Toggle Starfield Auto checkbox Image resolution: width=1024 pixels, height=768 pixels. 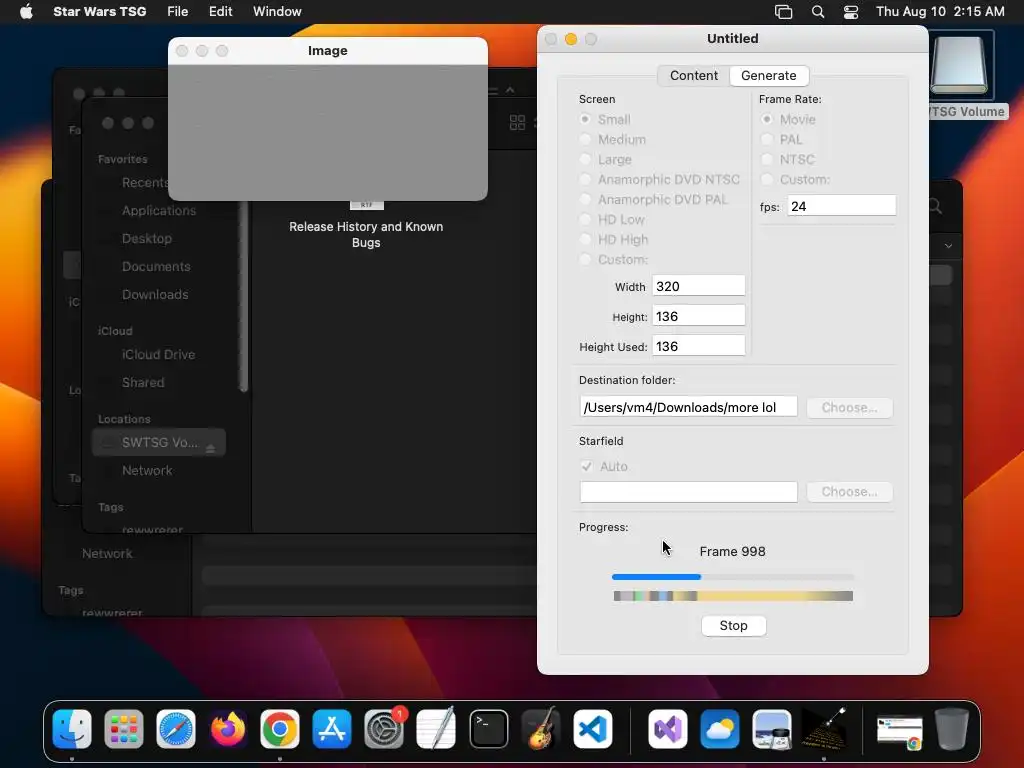tap(586, 466)
